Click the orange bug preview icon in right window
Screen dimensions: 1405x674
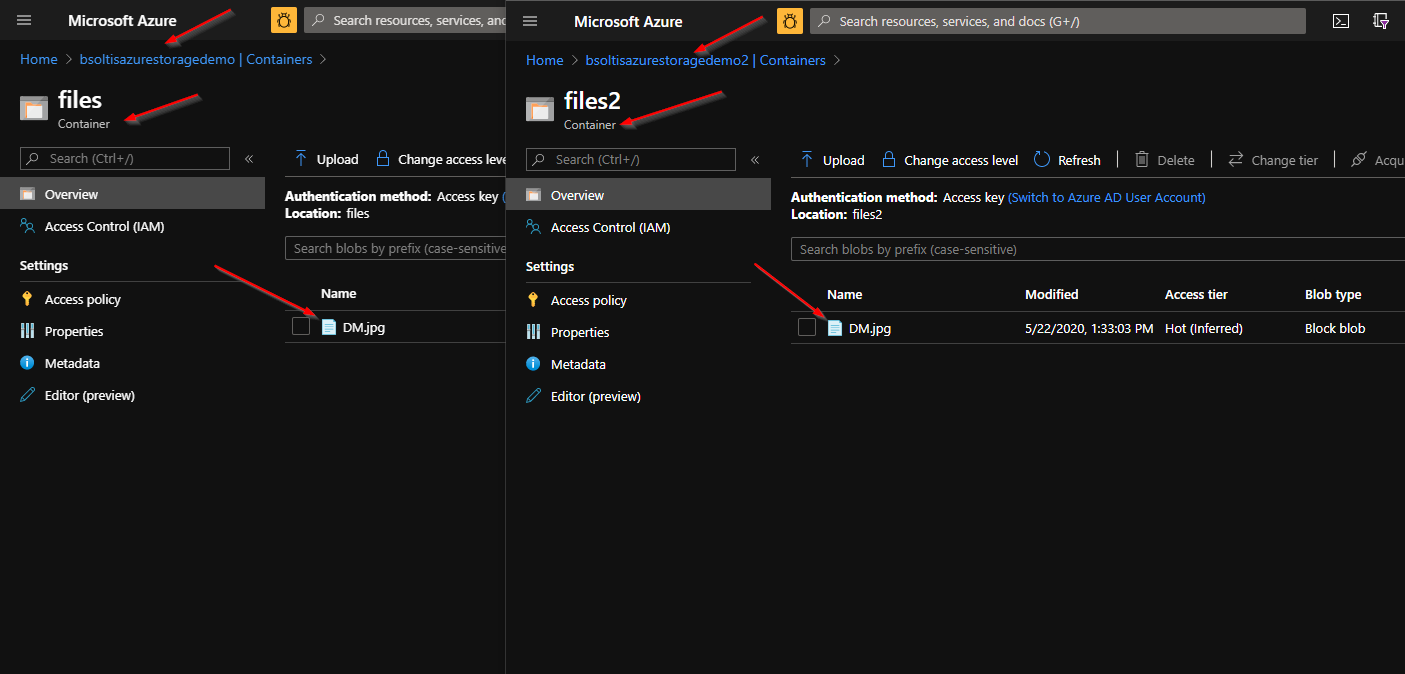[790, 21]
